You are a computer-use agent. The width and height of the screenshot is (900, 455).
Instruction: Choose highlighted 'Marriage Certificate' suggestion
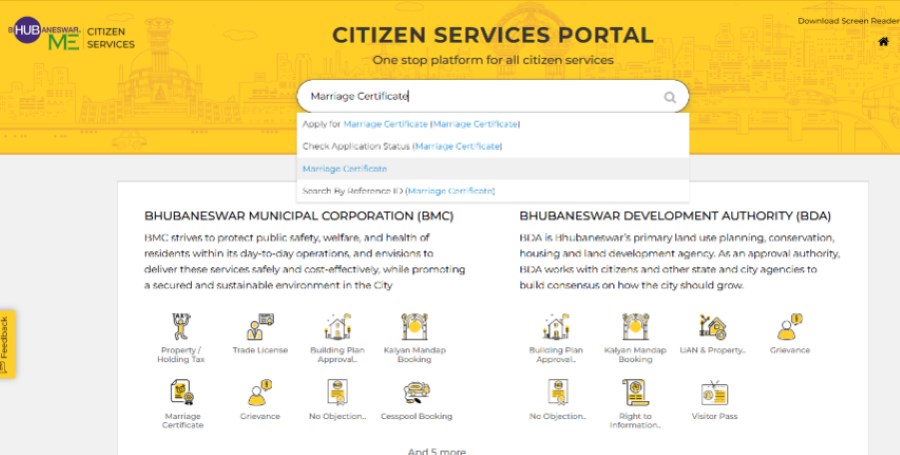tap(492, 169)
